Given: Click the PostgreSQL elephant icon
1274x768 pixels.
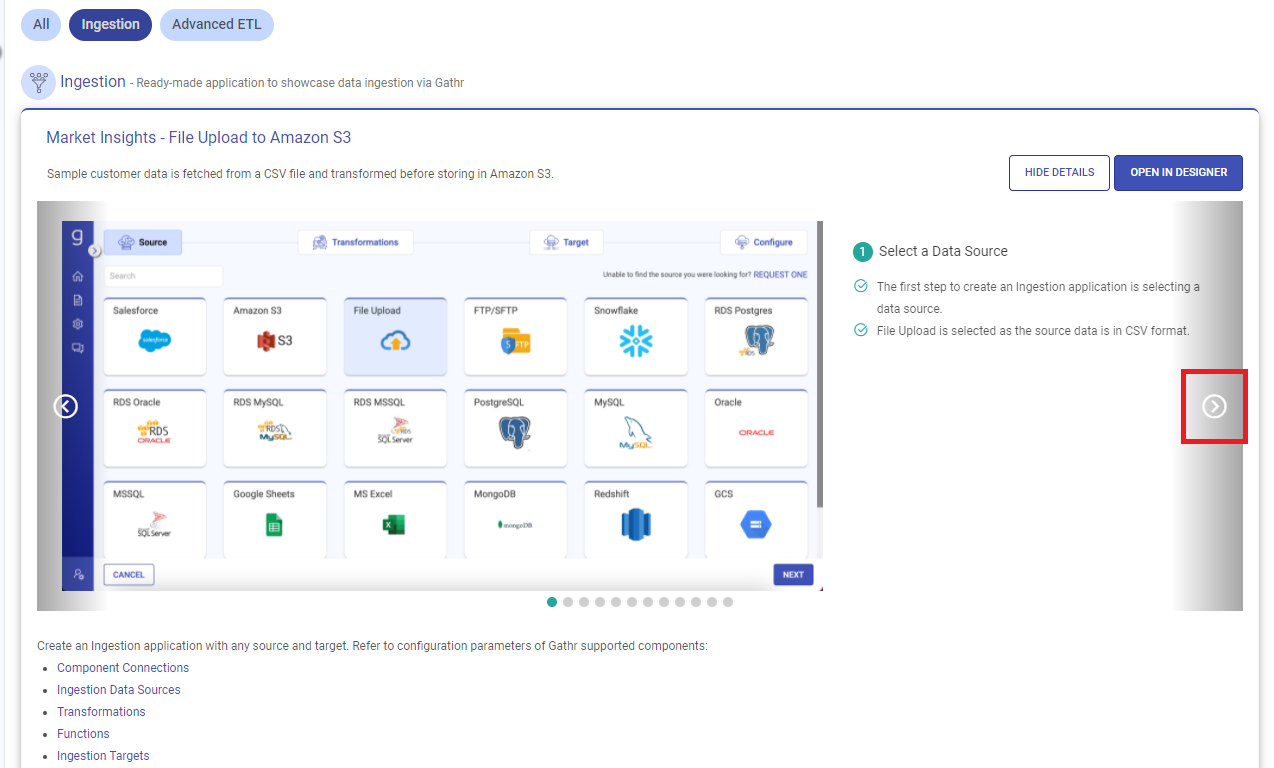Looking at the screenshot, I should pos(515,432).
